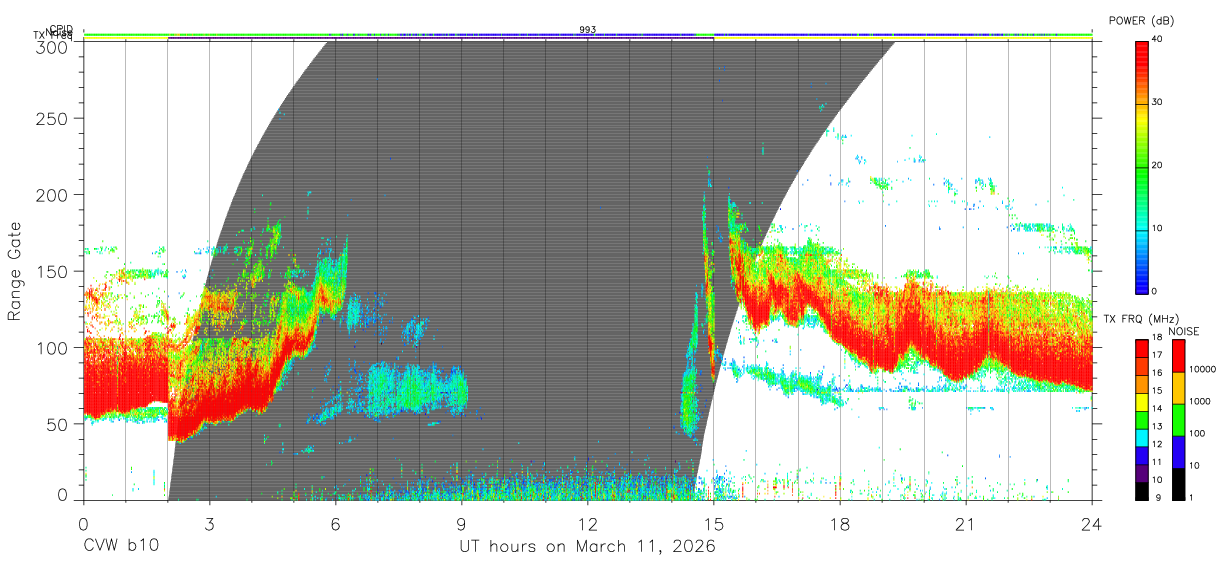Click the y-axis tick label 150

coord(51,271)
